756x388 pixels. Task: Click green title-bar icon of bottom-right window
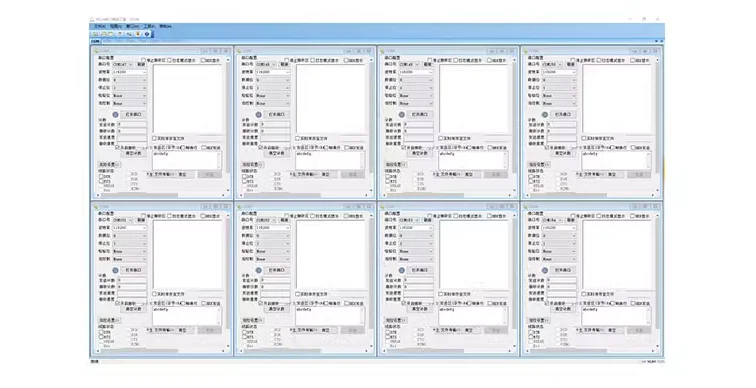(526, 206)
